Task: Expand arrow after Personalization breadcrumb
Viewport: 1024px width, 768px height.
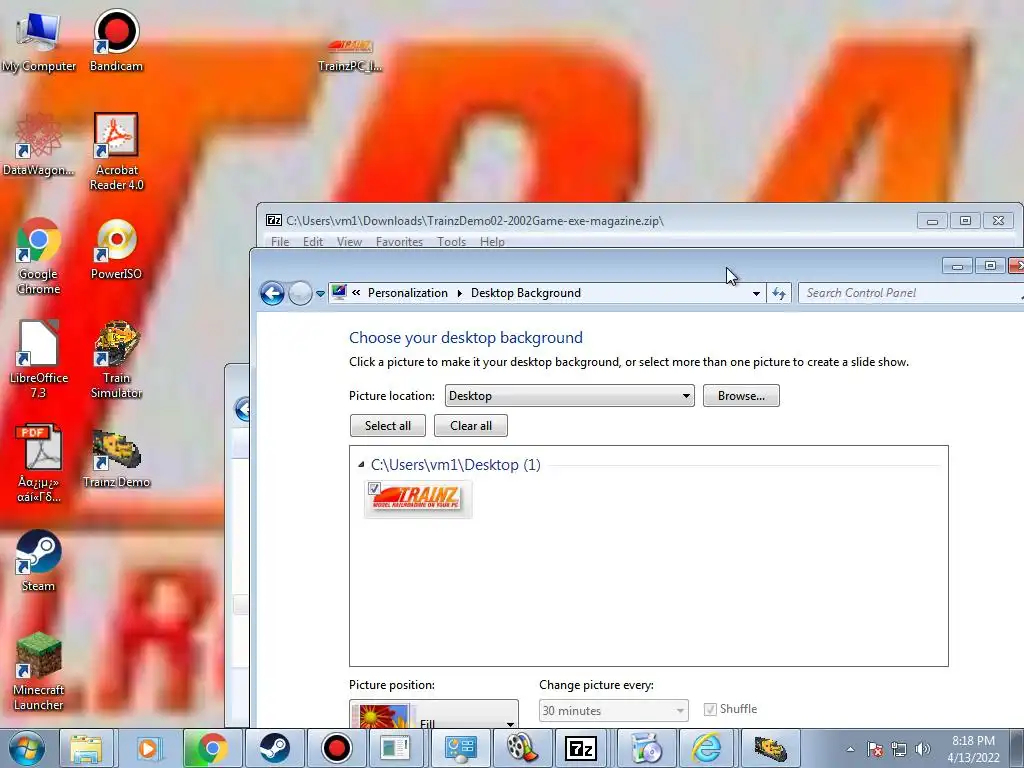Action: (460, 293)
